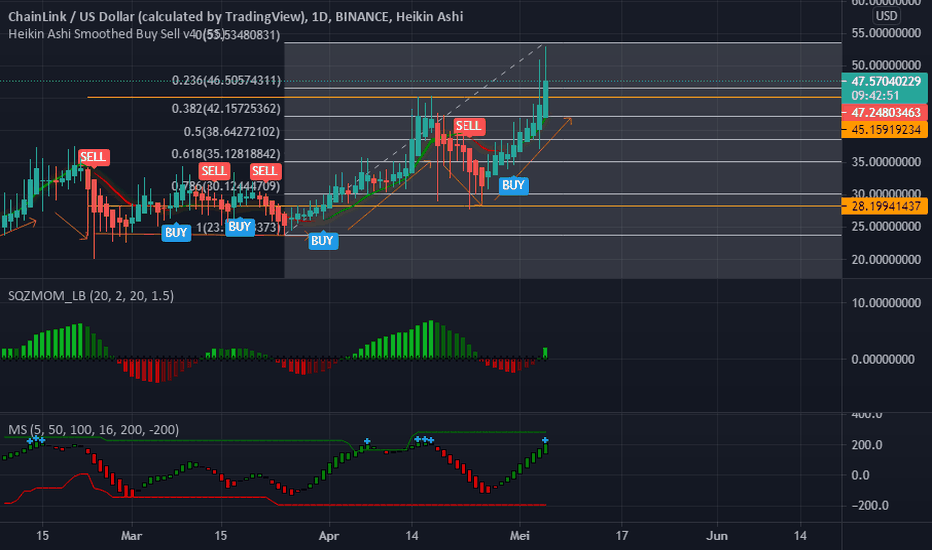The width and height of the screenshot is (932, 550).
Task: Click the 14 date label after Jun
Action: (801, 536)
